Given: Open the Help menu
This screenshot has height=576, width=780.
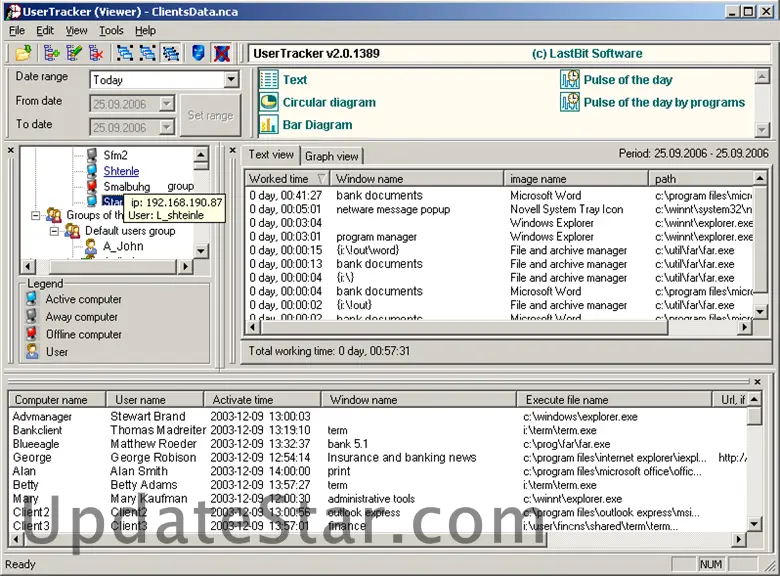Looking at the screenshot, I should click(145, 30).
